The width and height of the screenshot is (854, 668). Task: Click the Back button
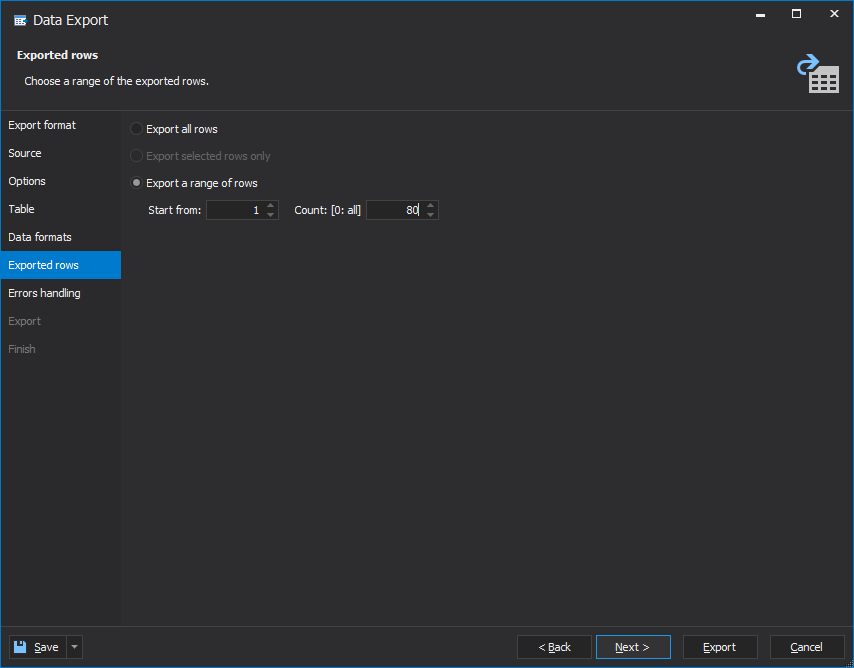pos(554,647)
